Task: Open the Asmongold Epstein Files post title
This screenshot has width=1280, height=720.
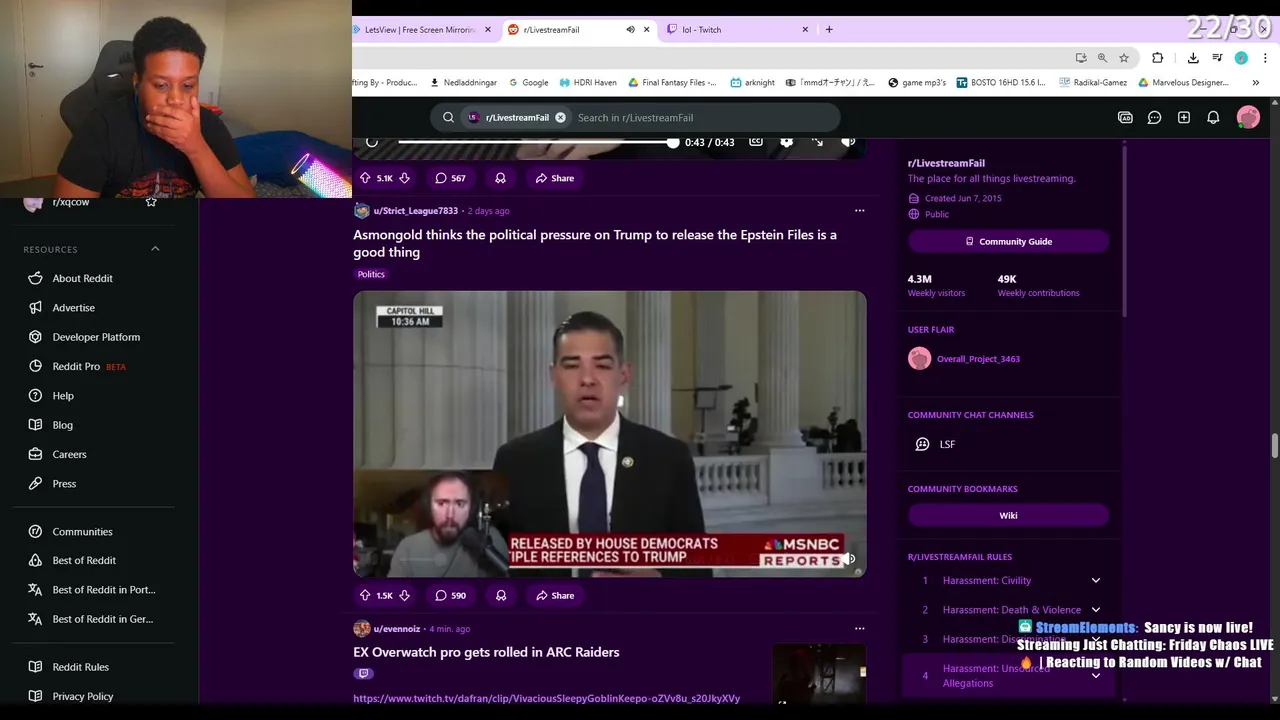Action: pos(595,243)
